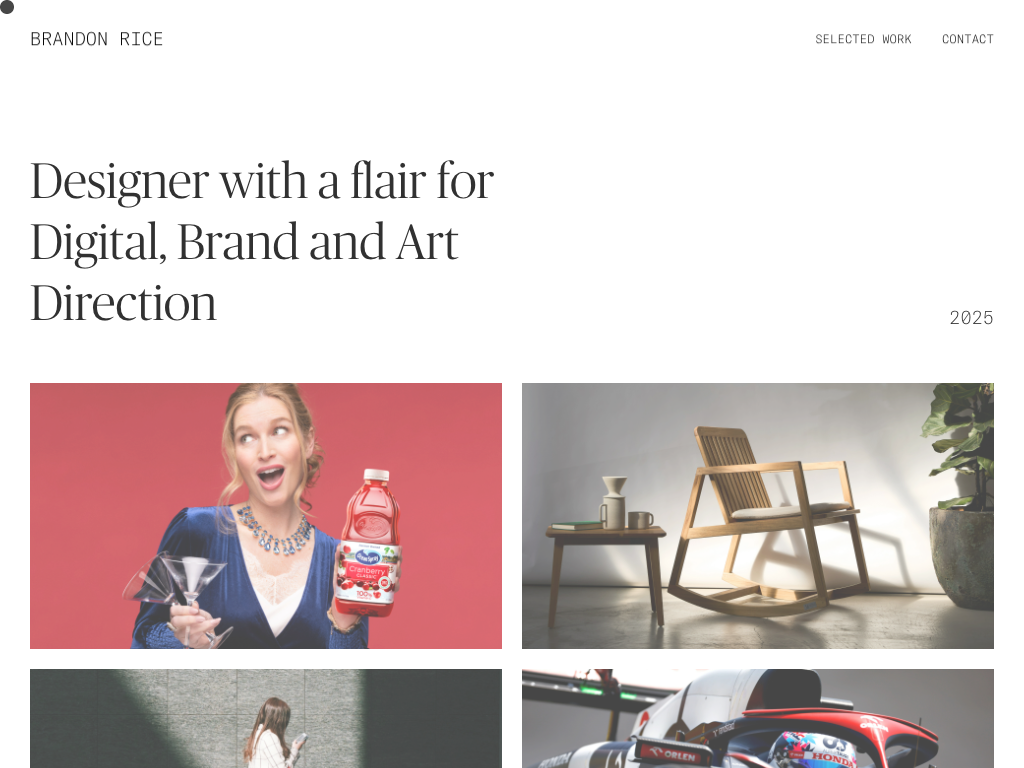
Task: Click the Brandon Rice site logo
Action: (97, 39)
